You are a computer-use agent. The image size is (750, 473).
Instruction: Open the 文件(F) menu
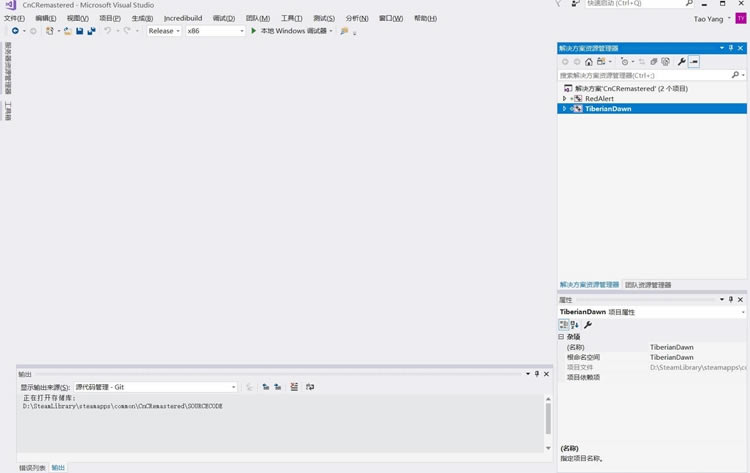click(x=14, y=18)
